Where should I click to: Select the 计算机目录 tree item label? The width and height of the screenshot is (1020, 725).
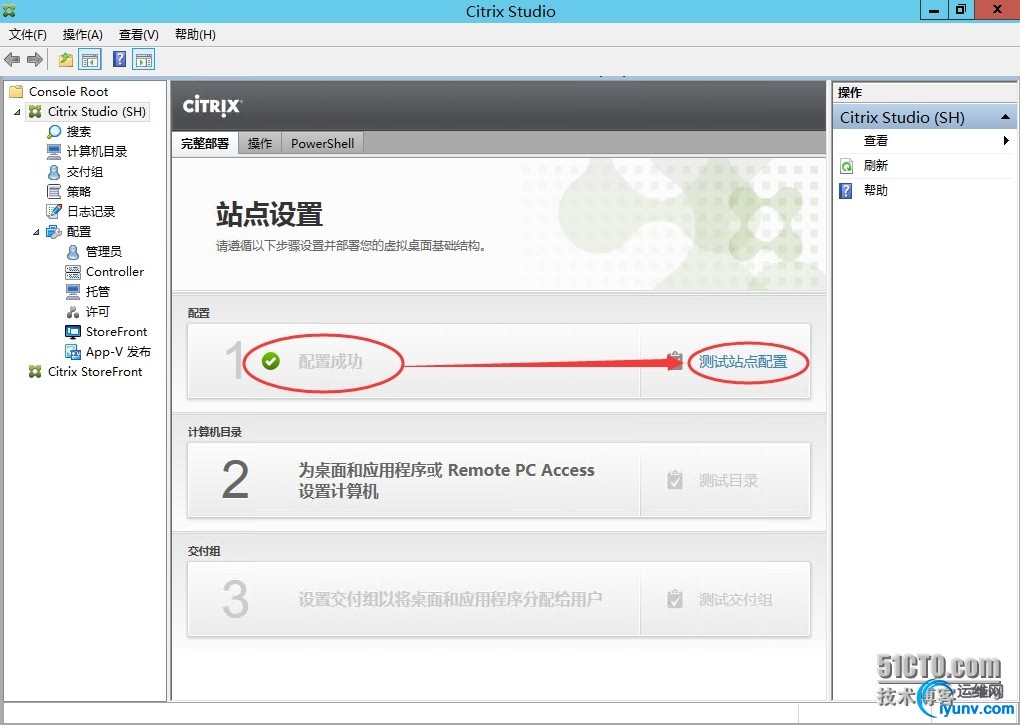97,152
